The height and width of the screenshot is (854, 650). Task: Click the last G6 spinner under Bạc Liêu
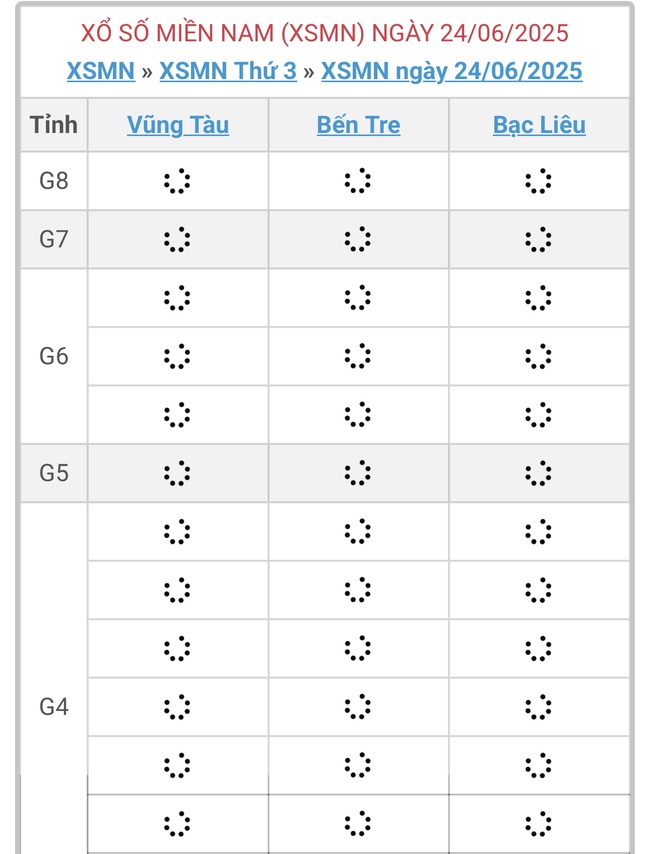click(x=540, y=414)
